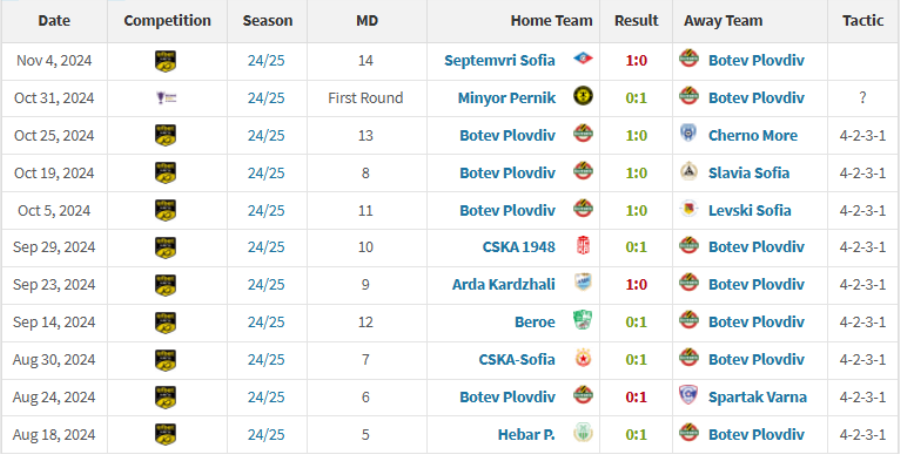Click the MD column header

point(367,21)
